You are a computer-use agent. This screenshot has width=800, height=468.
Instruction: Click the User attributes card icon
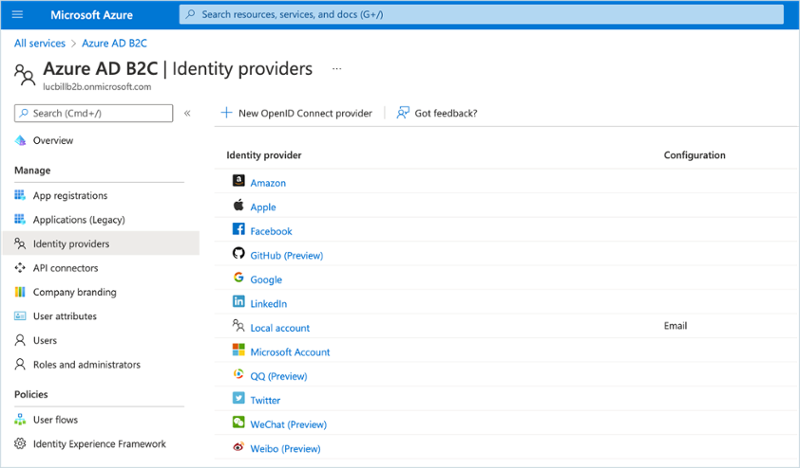click(20, 316)
